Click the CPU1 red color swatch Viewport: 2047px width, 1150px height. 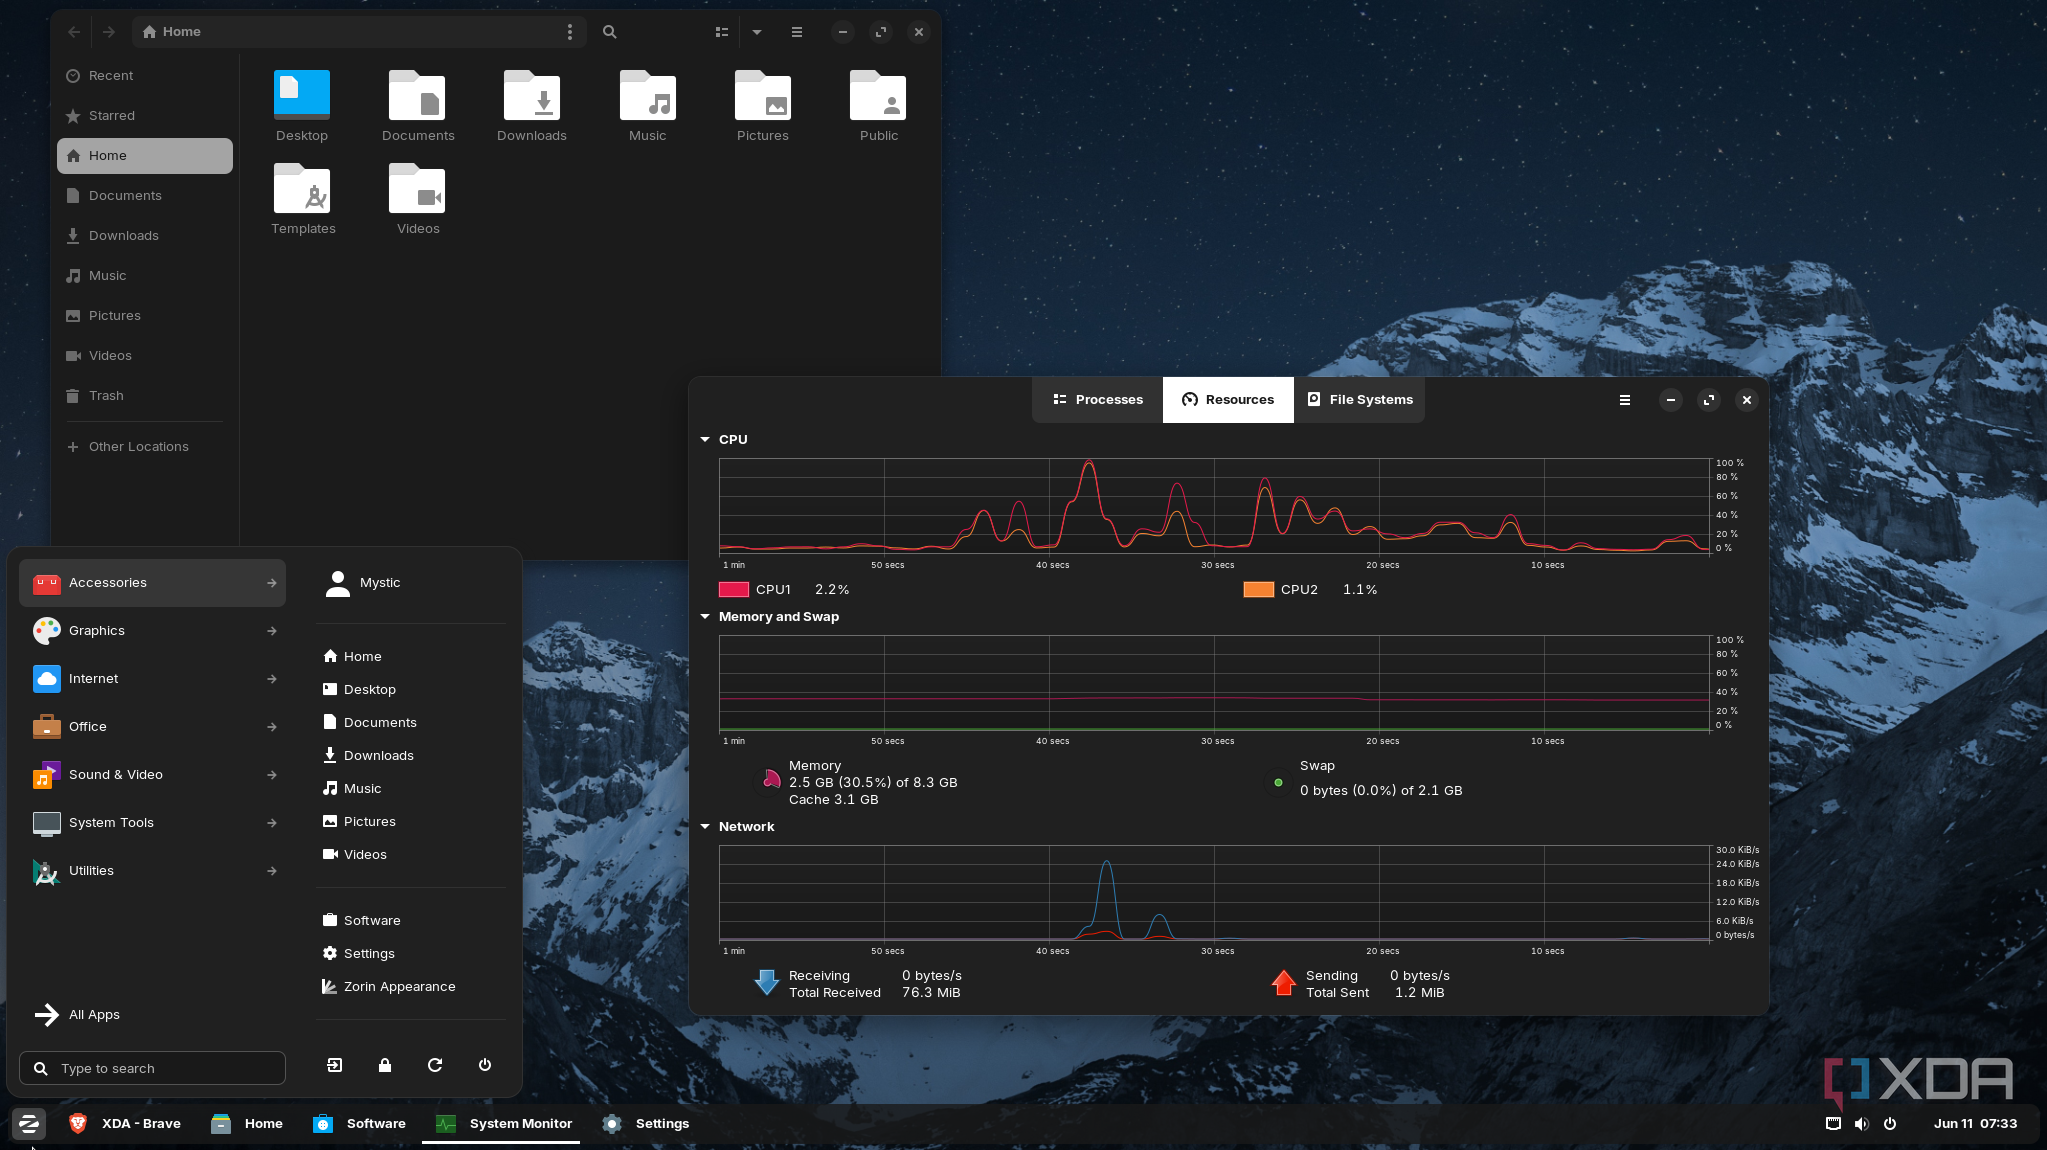tap(733, 590)
